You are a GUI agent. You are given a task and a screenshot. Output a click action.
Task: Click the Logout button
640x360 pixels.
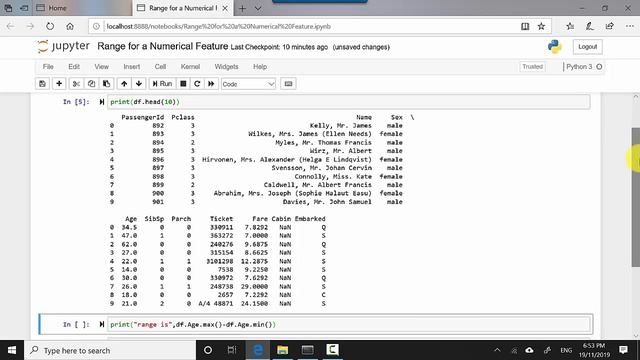click(x=587, y=47)
